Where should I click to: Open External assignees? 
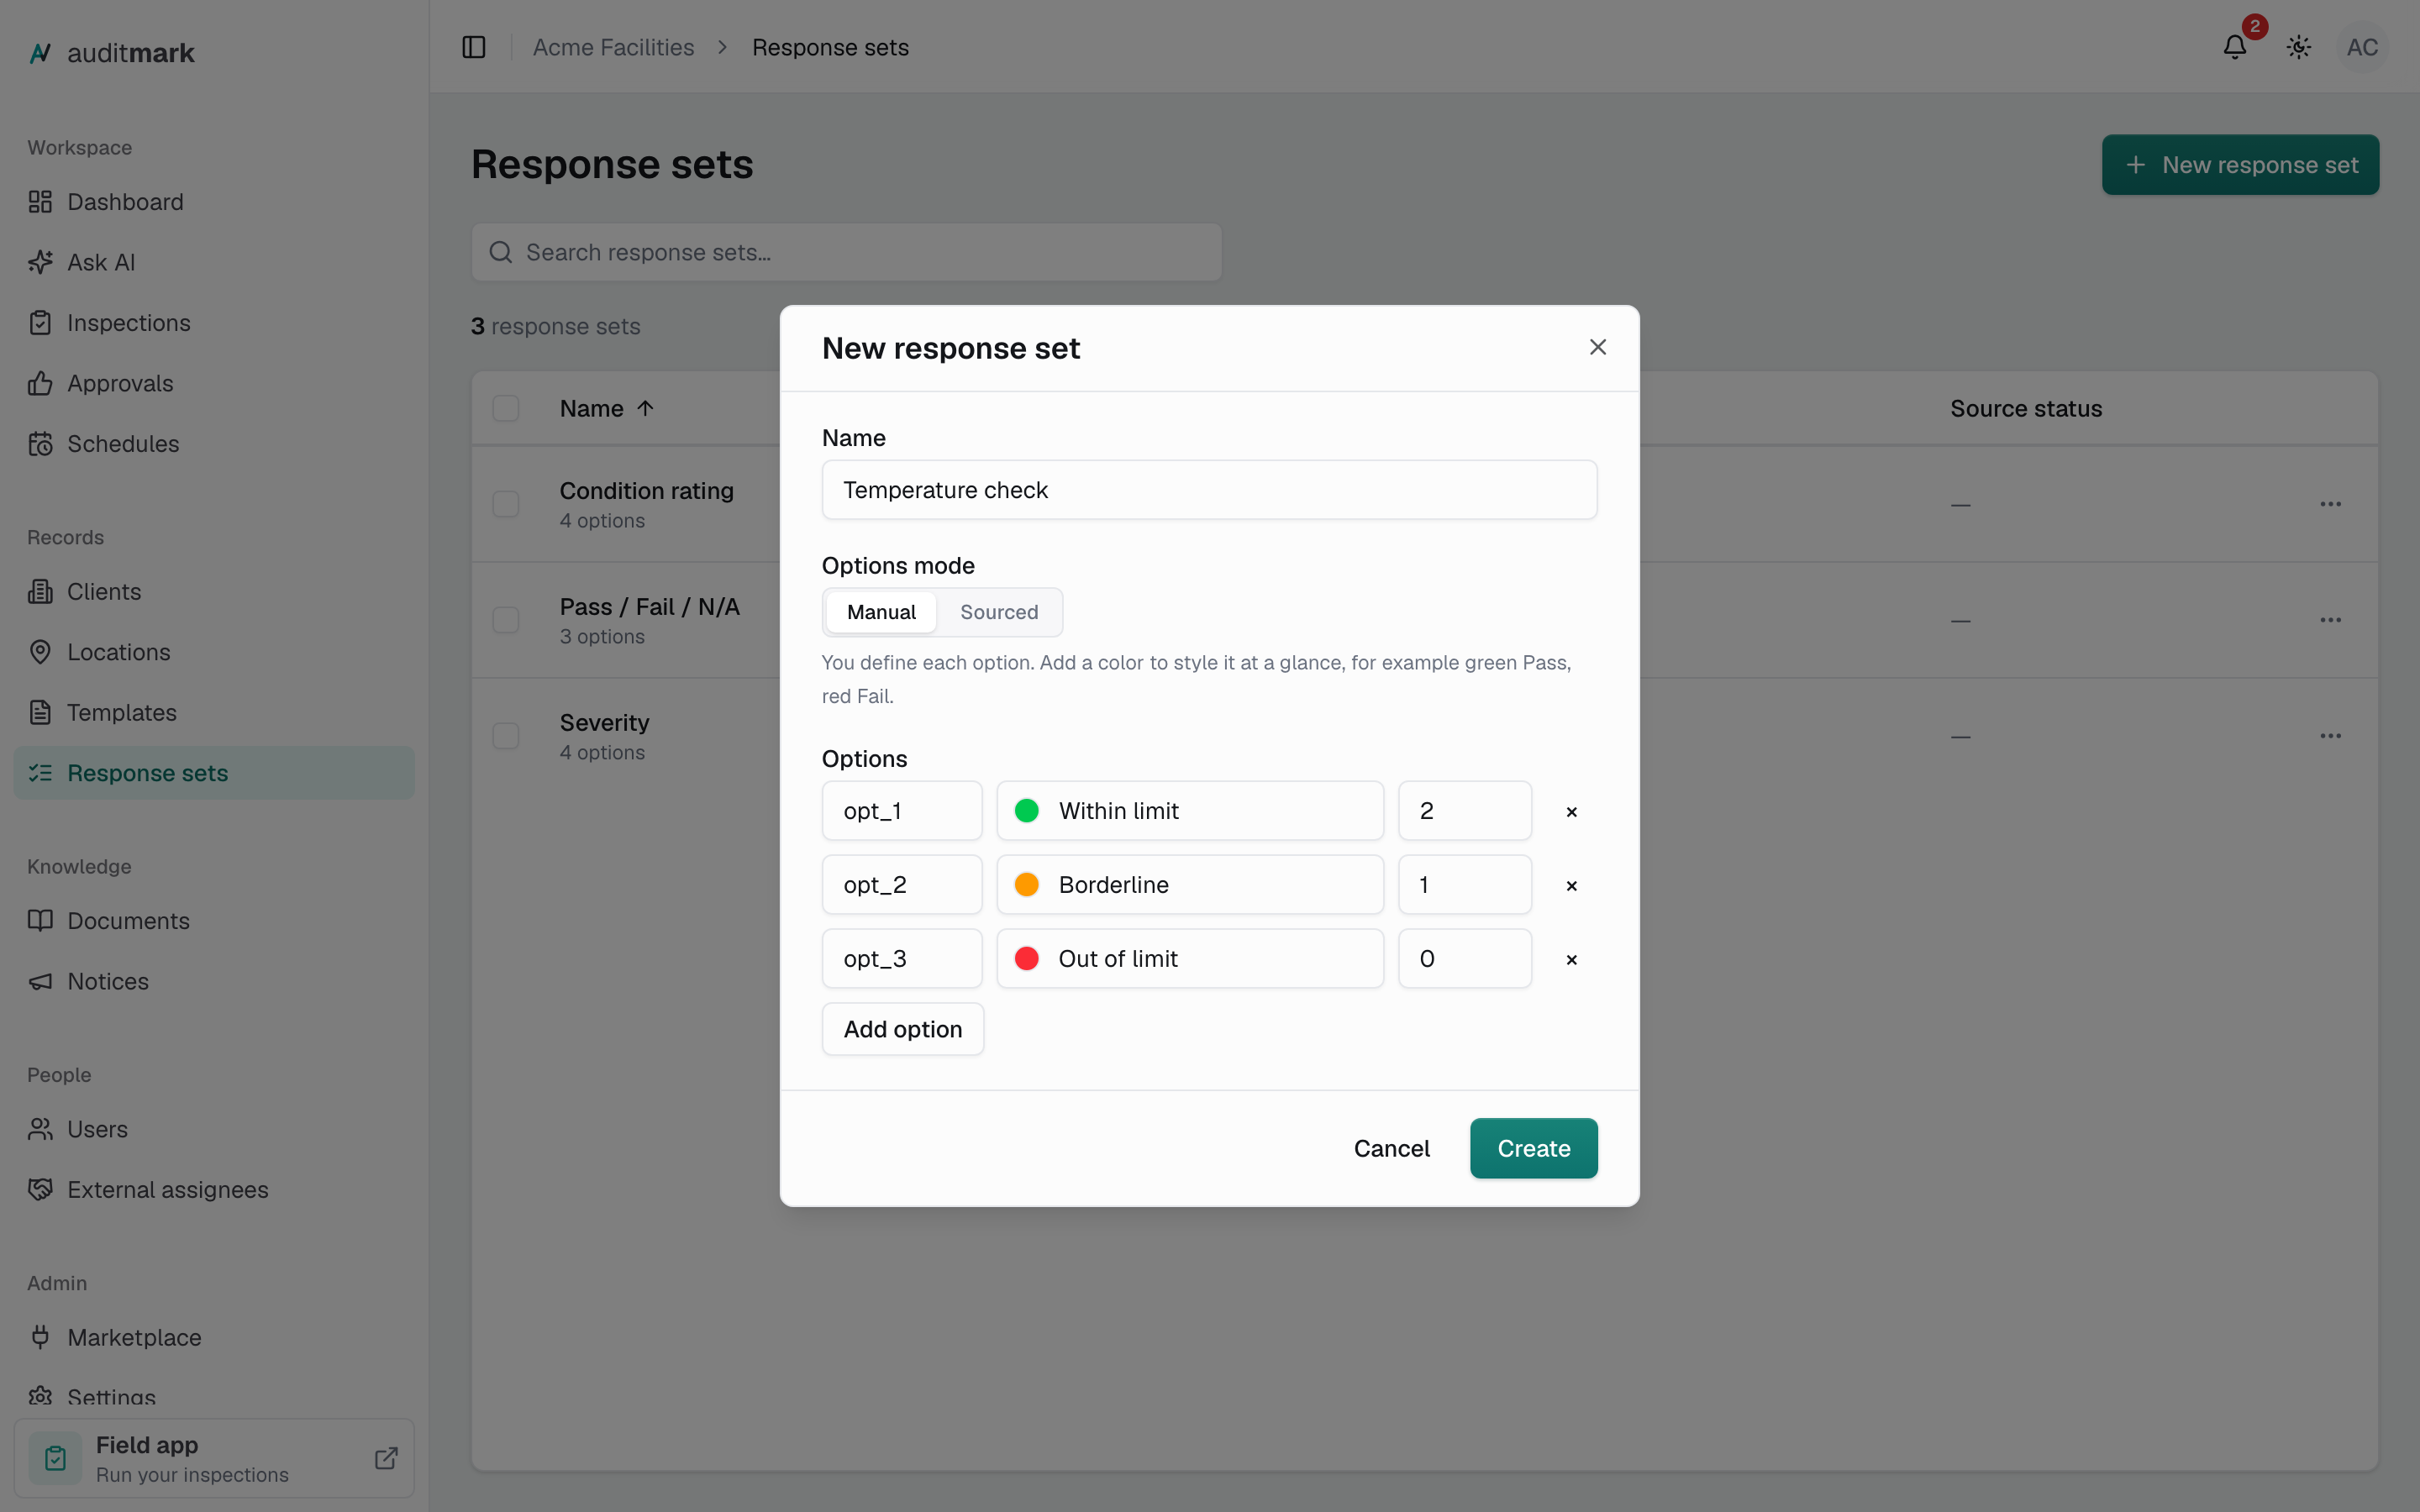214,1190
